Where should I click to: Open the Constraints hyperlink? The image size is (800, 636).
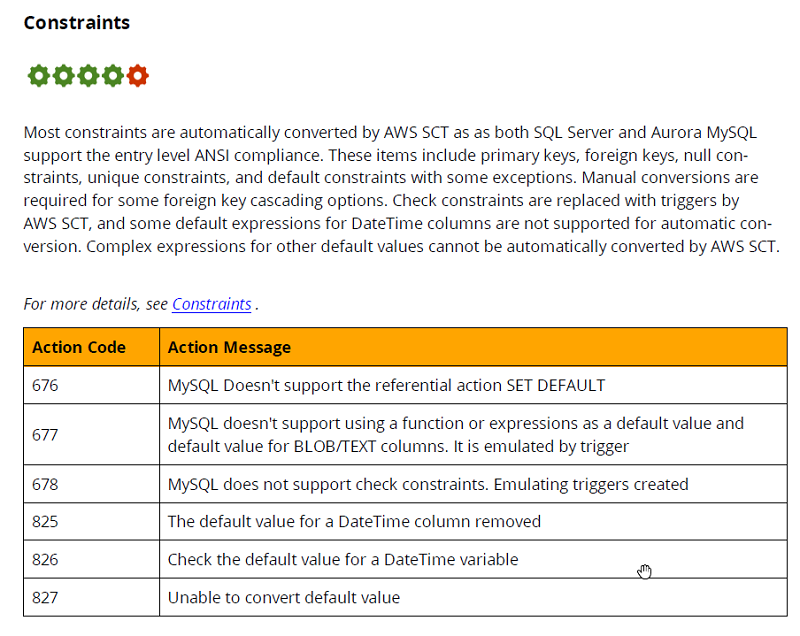tap(212, 304)
